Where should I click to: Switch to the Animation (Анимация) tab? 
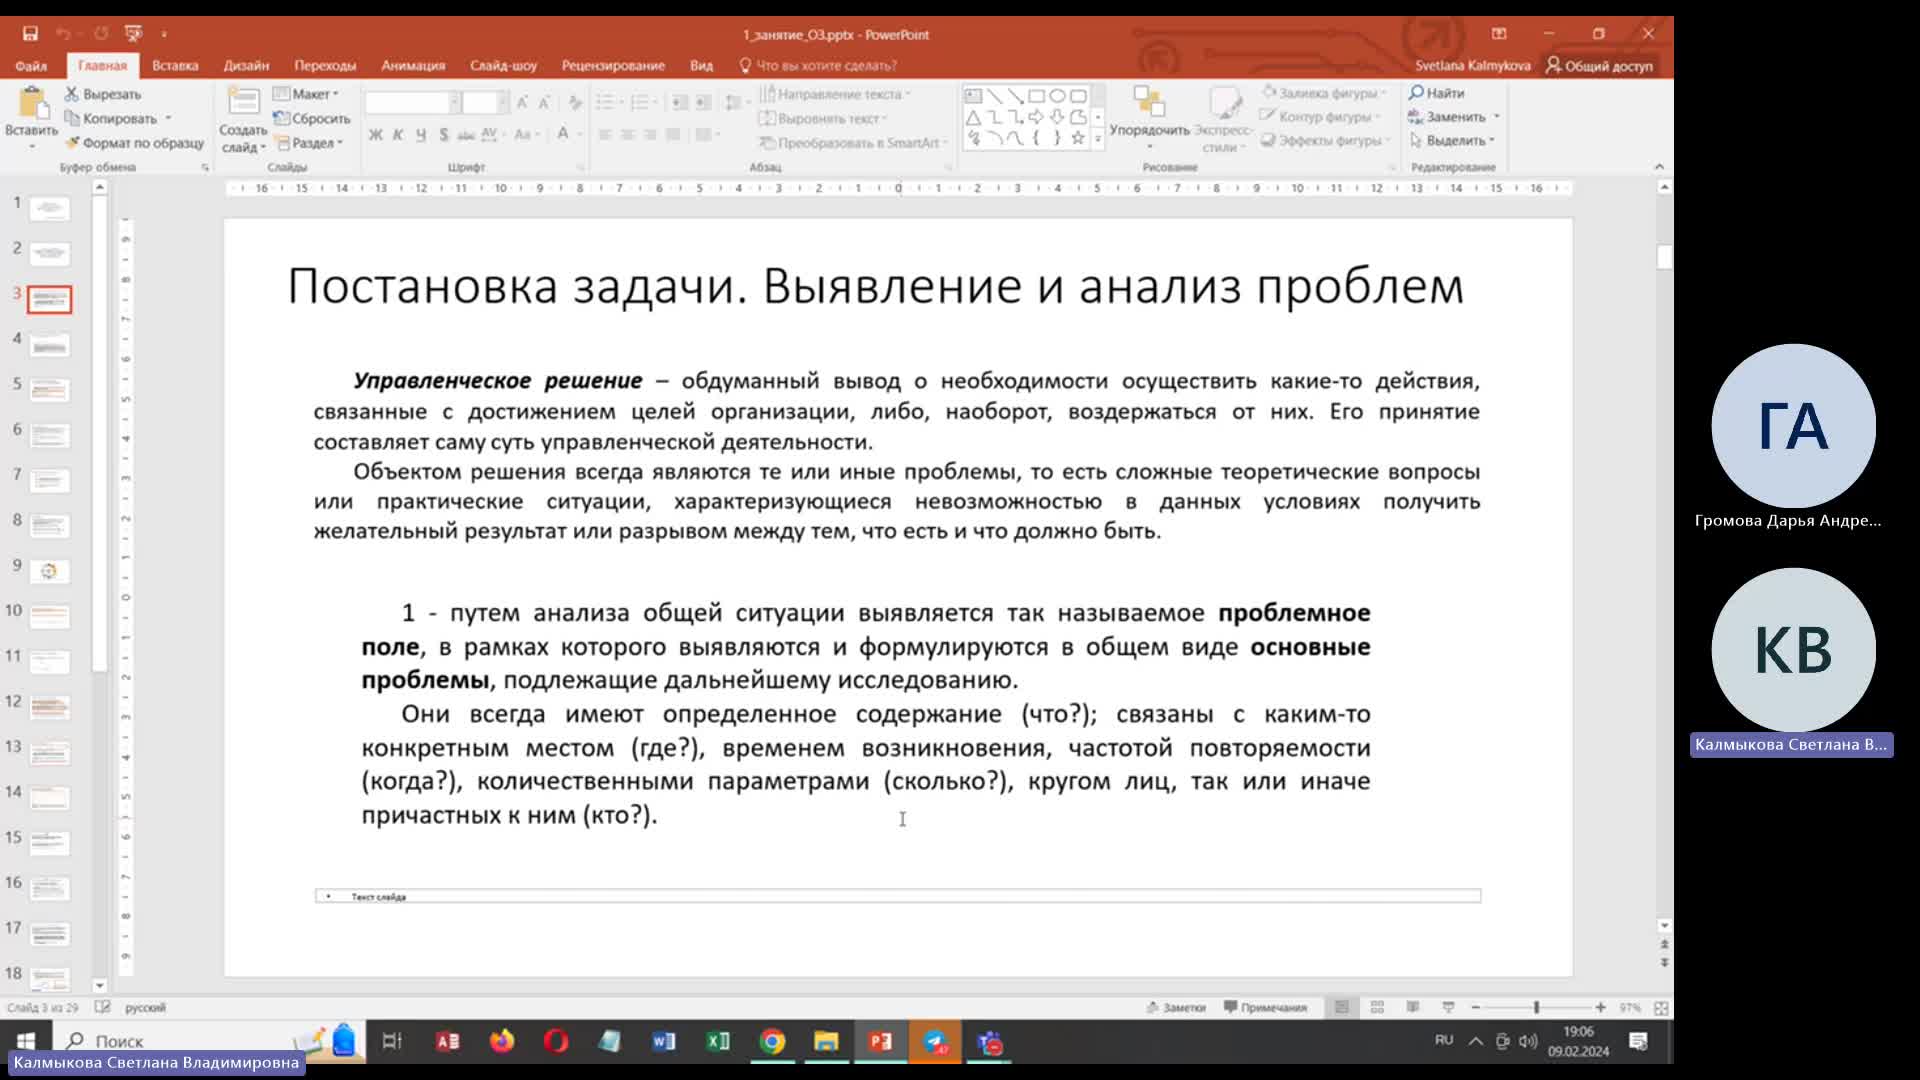pyautogui.click(x=413, y=66)
